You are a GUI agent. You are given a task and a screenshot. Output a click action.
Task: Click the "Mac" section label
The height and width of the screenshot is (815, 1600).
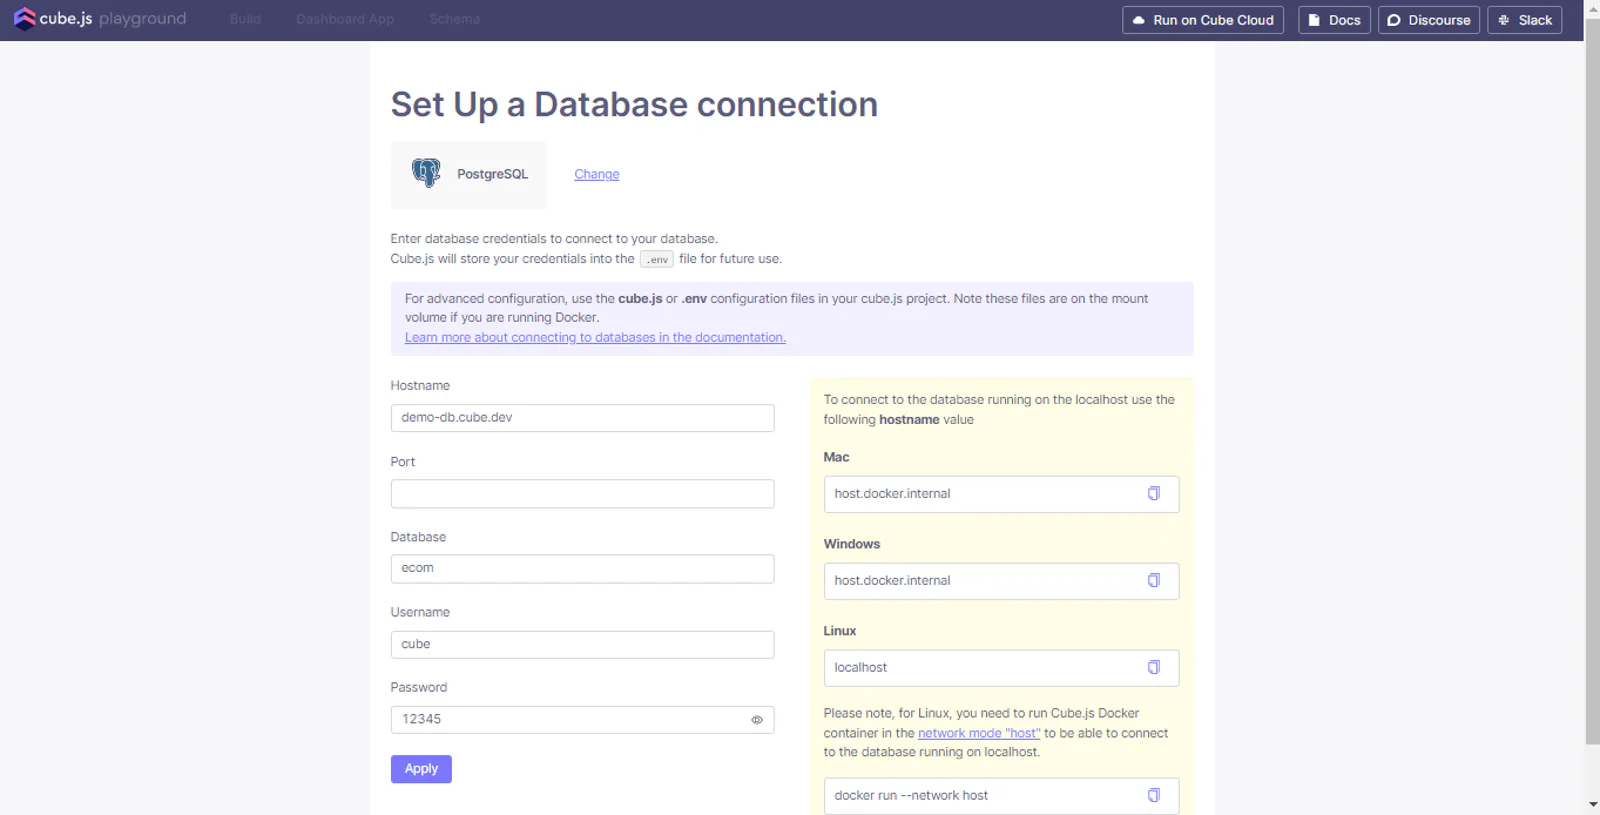click(x=836, y=457)
